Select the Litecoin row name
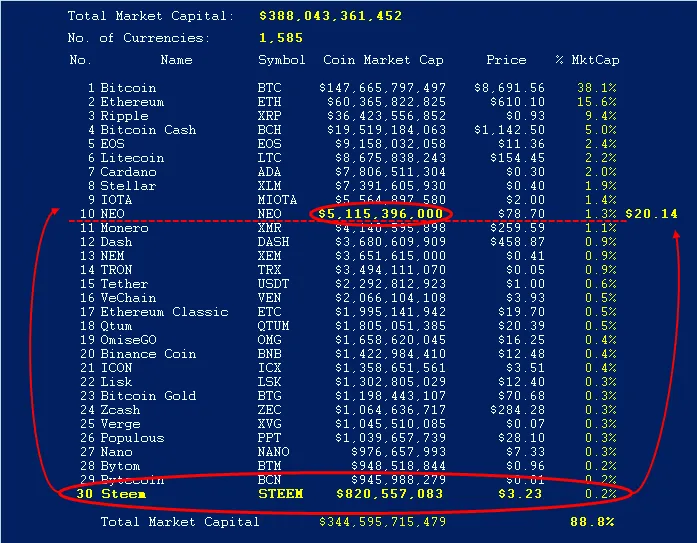This screenshot has height=543, width=697. (x=132, y=158)
